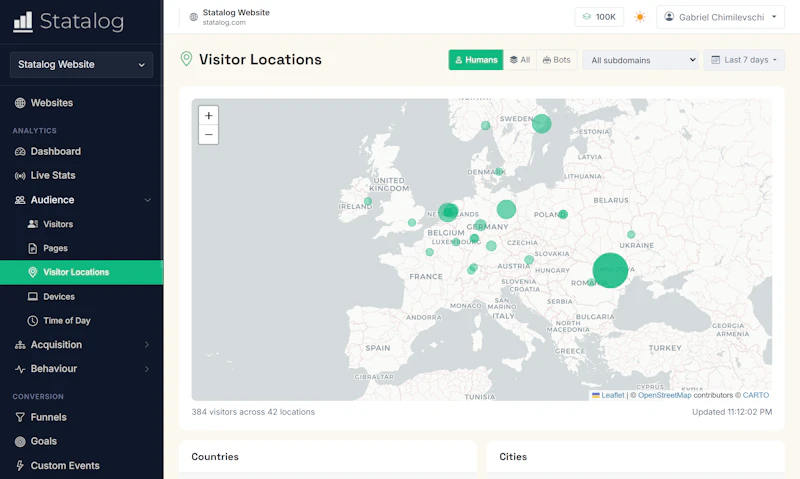This screenshot has width=800, height=479.
Task: Open the CARTO link
Action: 756,395
